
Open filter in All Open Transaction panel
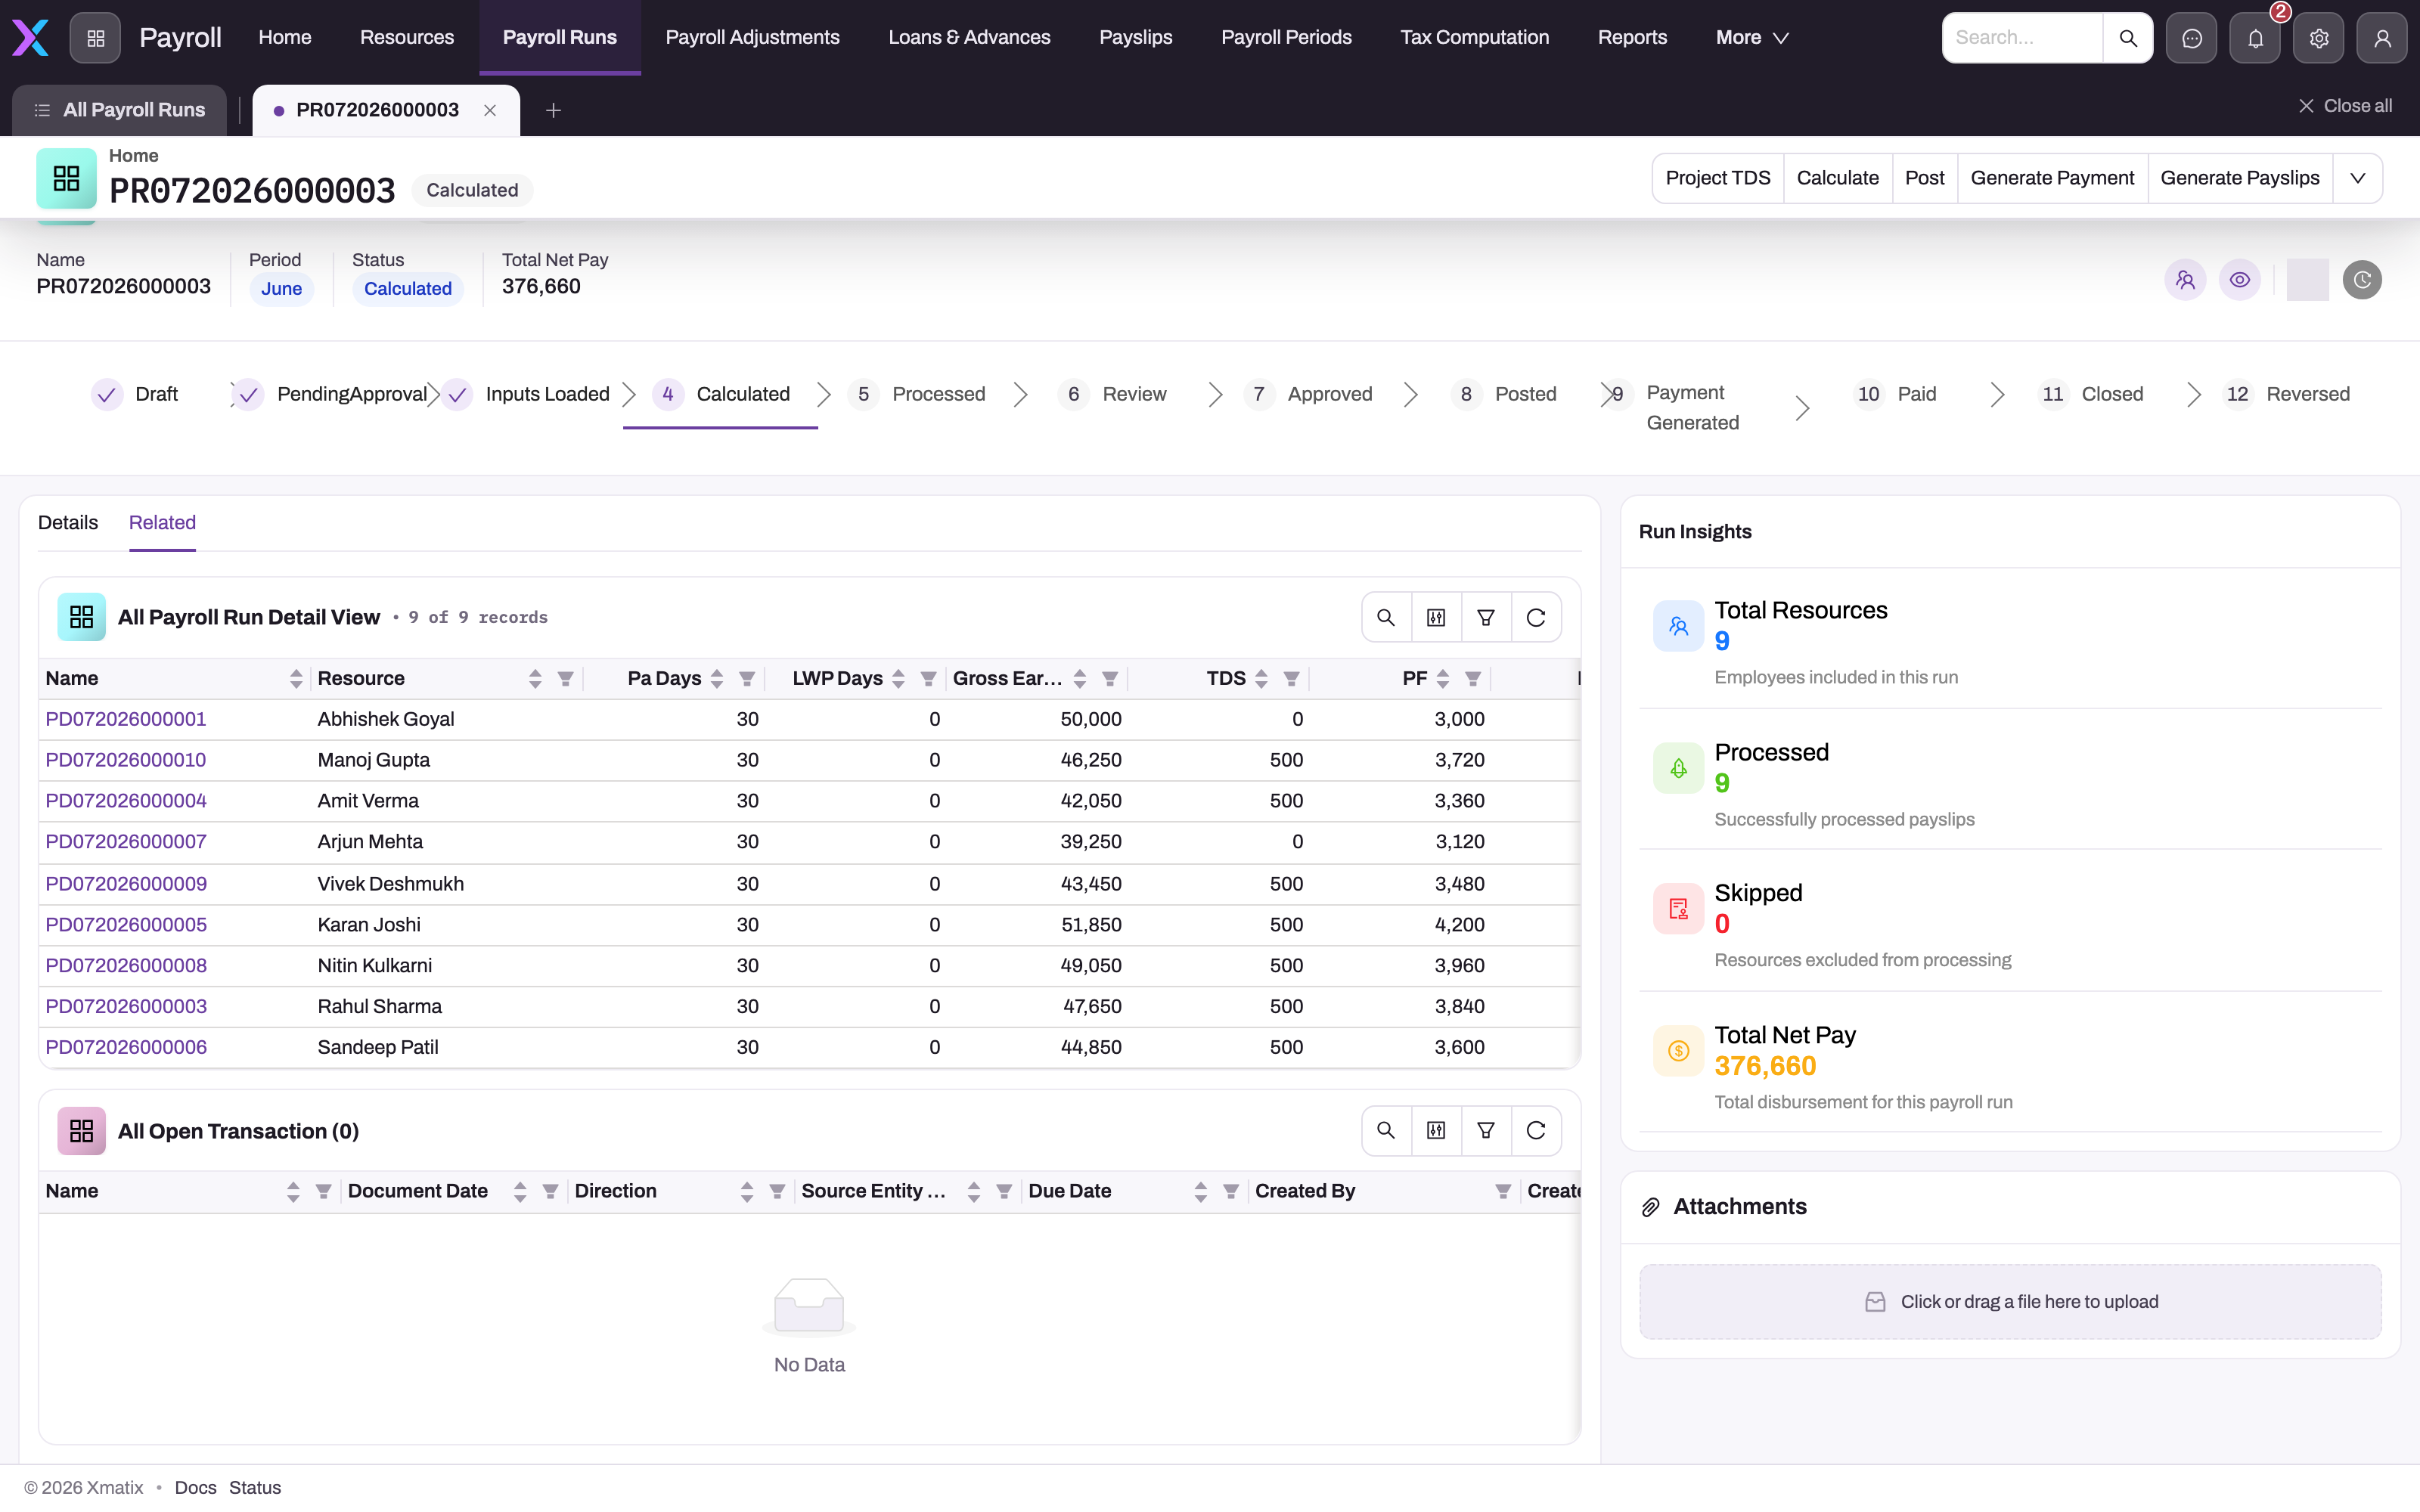click(1486, 1130)
